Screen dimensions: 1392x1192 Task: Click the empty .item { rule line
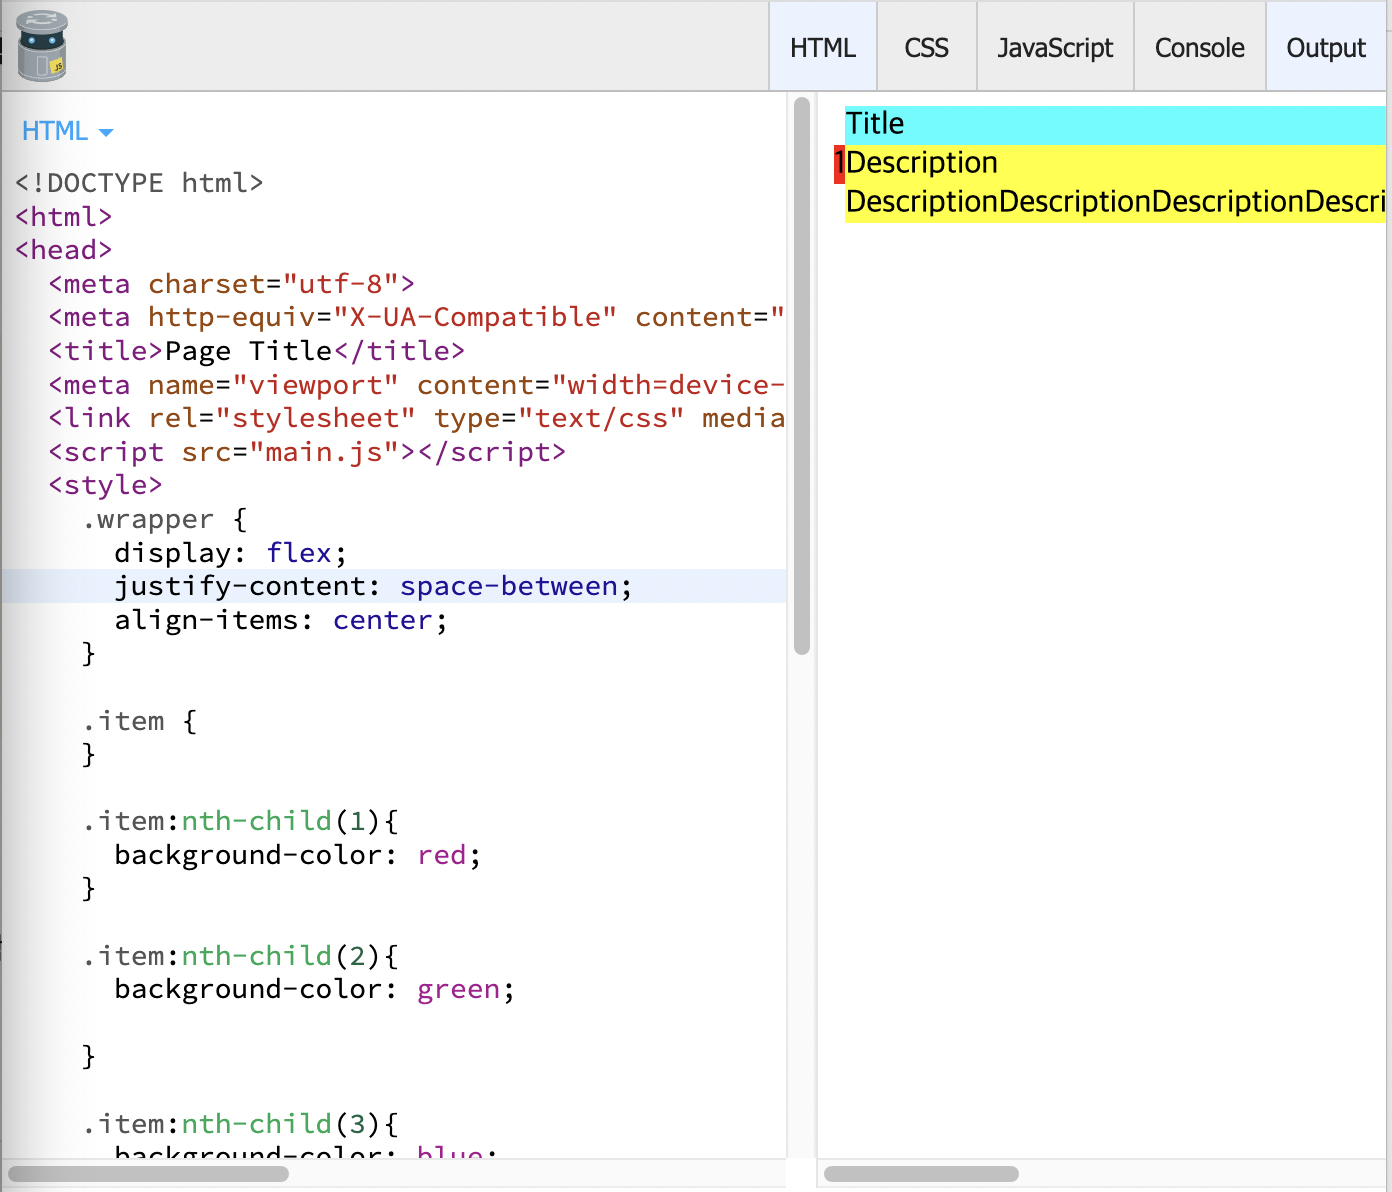140,721
